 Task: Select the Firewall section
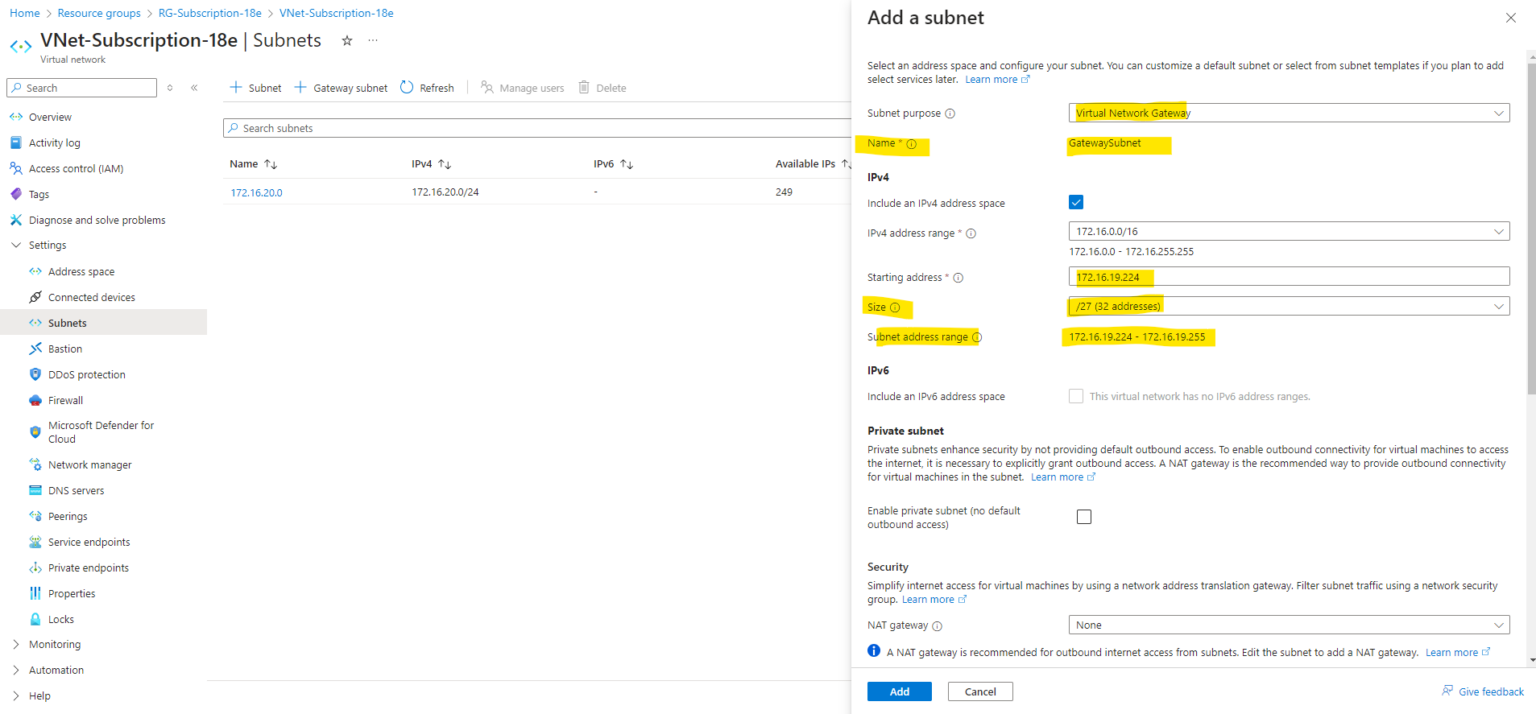[65, 399]
